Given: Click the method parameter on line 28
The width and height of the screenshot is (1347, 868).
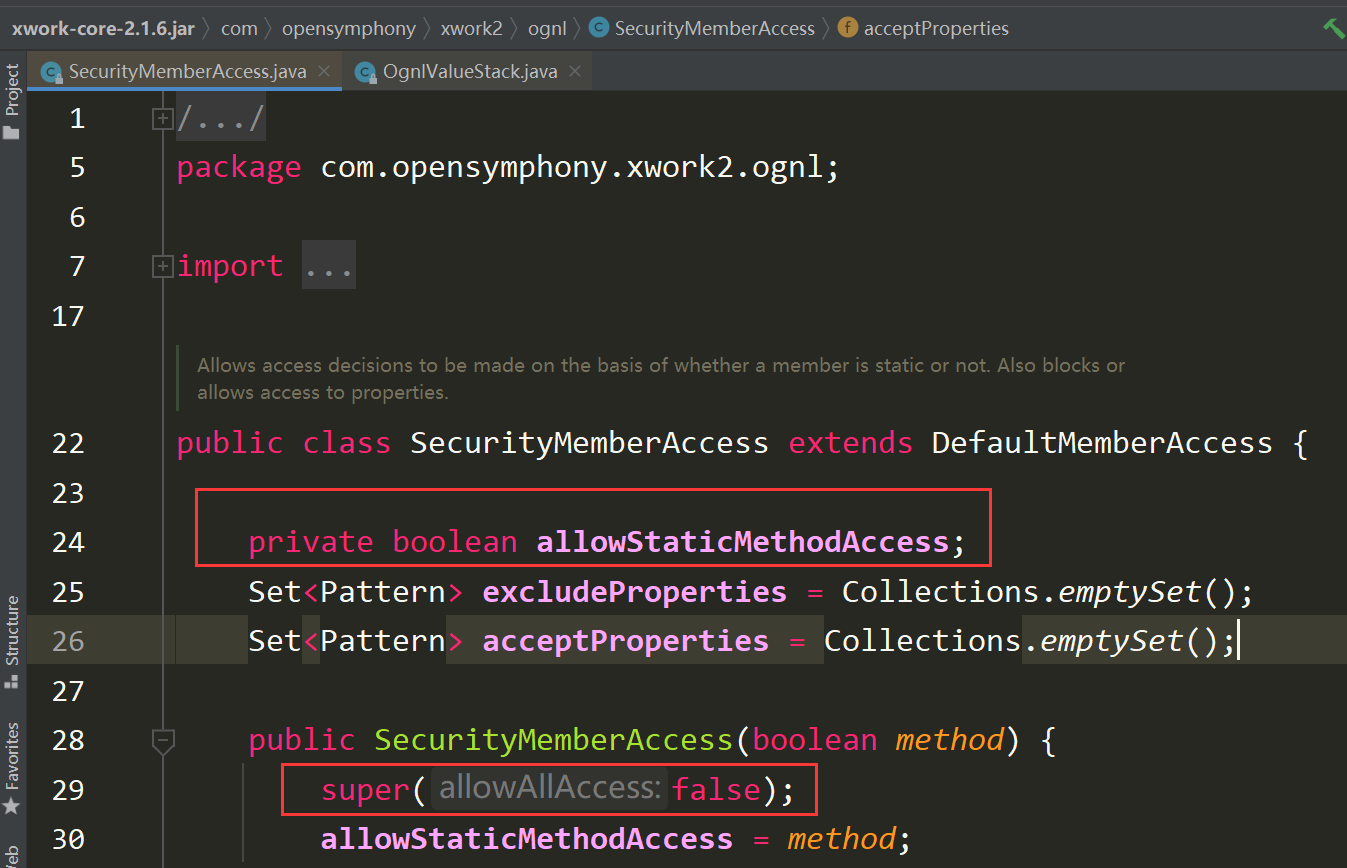Looking at the screenshot, I should (949, 740).
